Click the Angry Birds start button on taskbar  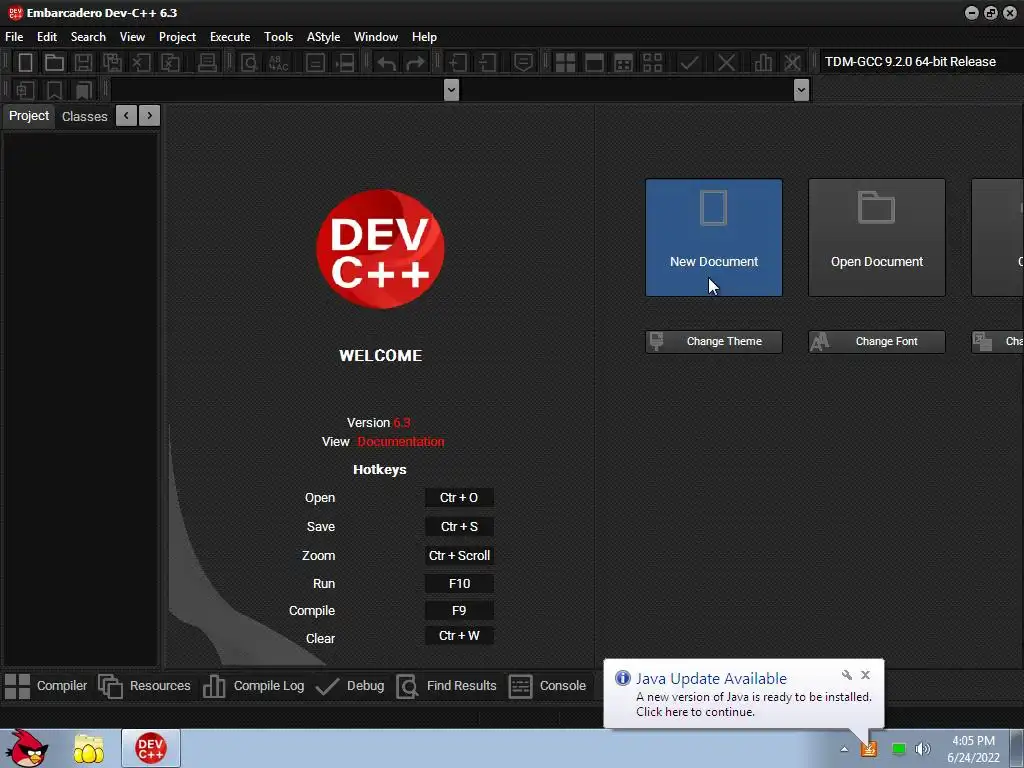click(27, 748)
